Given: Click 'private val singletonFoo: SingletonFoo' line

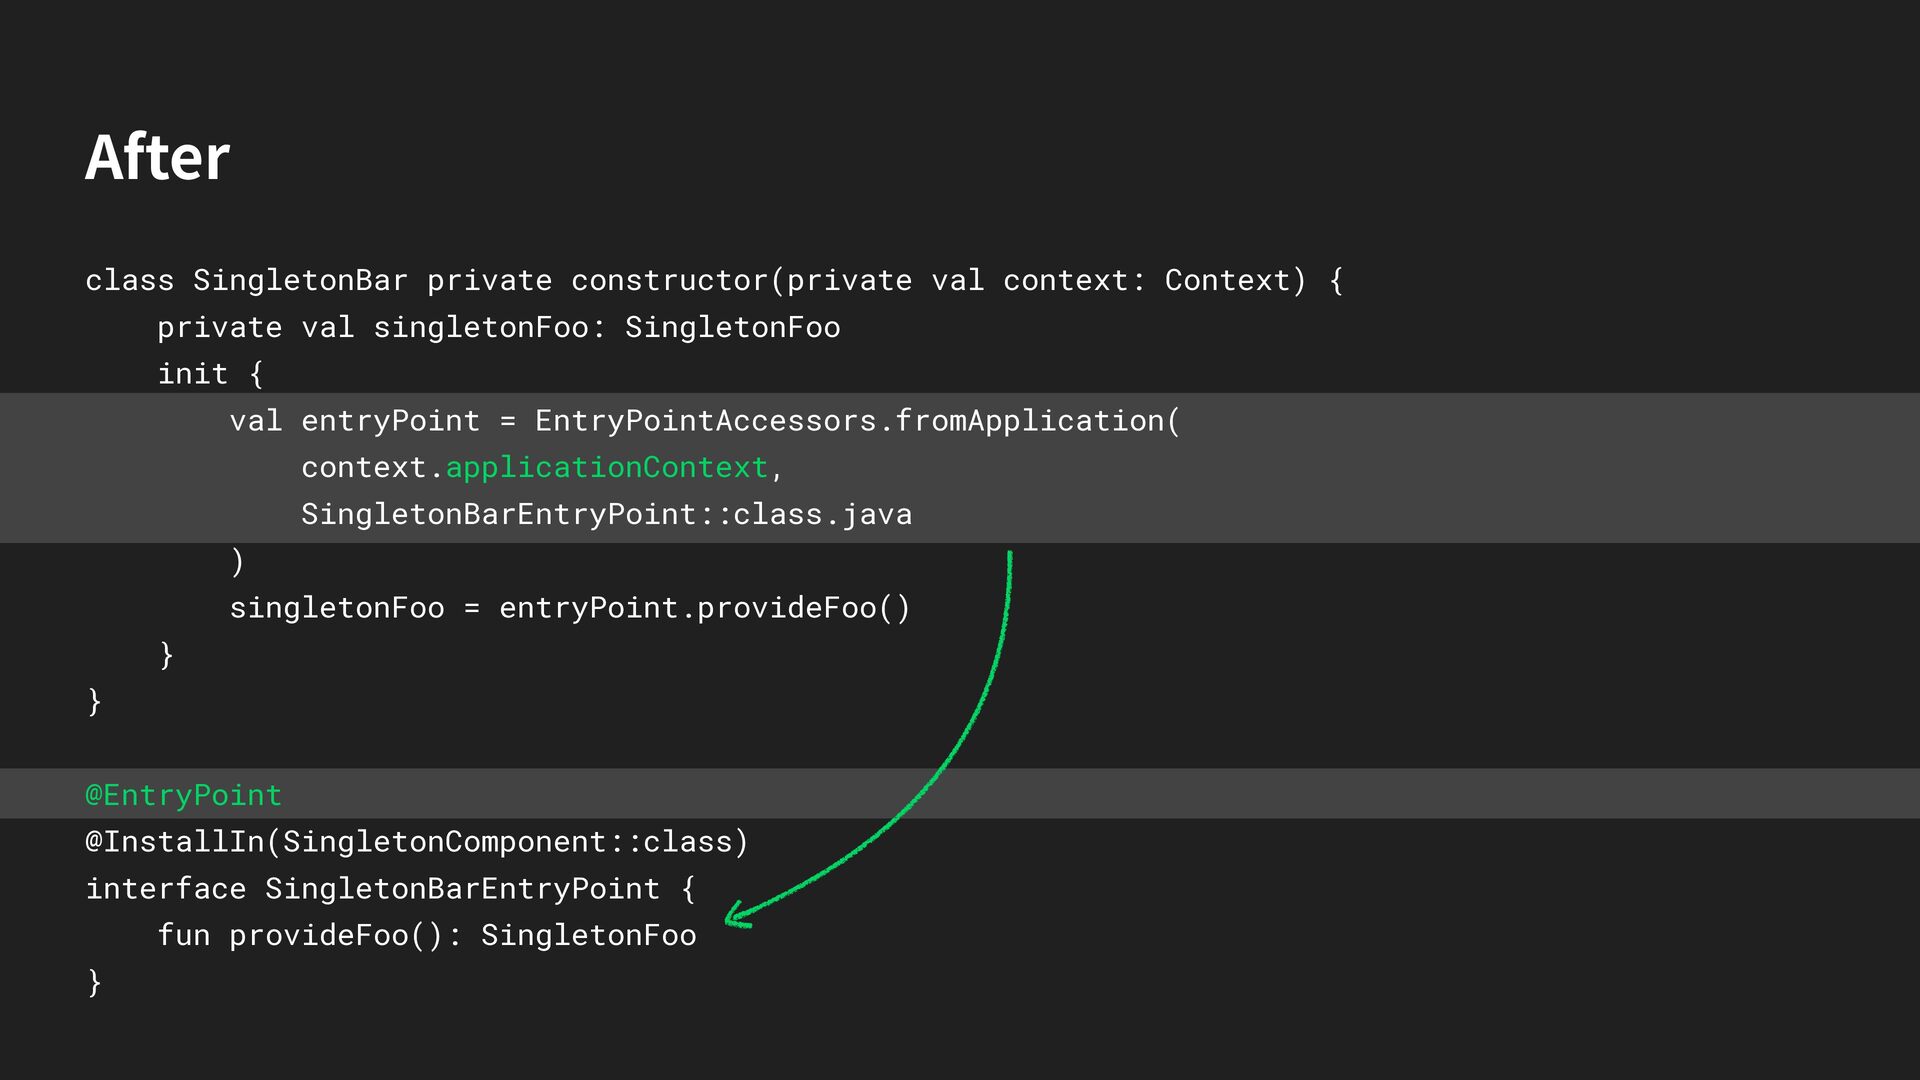Looking at the screenshot, I should point(498,327).
